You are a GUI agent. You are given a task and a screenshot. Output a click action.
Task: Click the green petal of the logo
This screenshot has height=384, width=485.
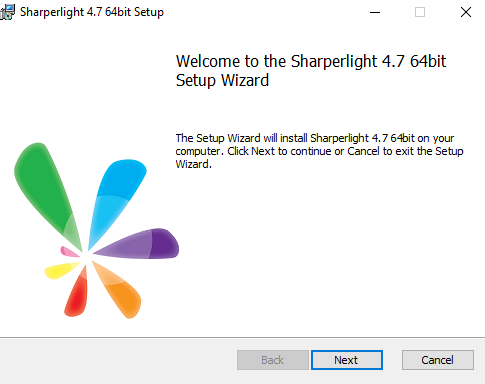point(45,190)
